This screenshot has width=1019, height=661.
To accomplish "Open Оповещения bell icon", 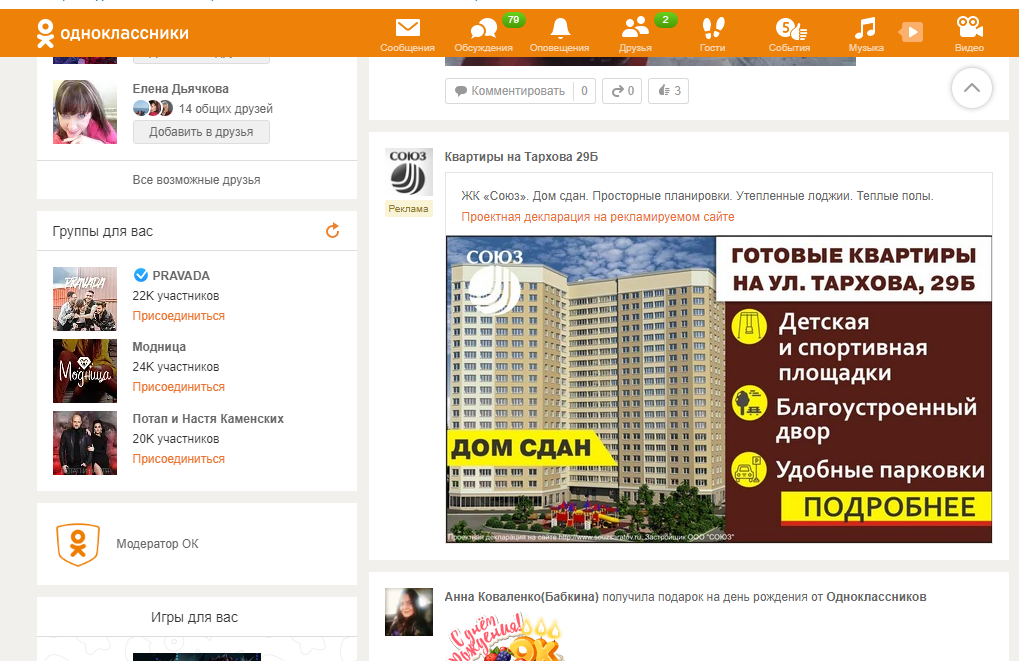I will tap(560, 28).
